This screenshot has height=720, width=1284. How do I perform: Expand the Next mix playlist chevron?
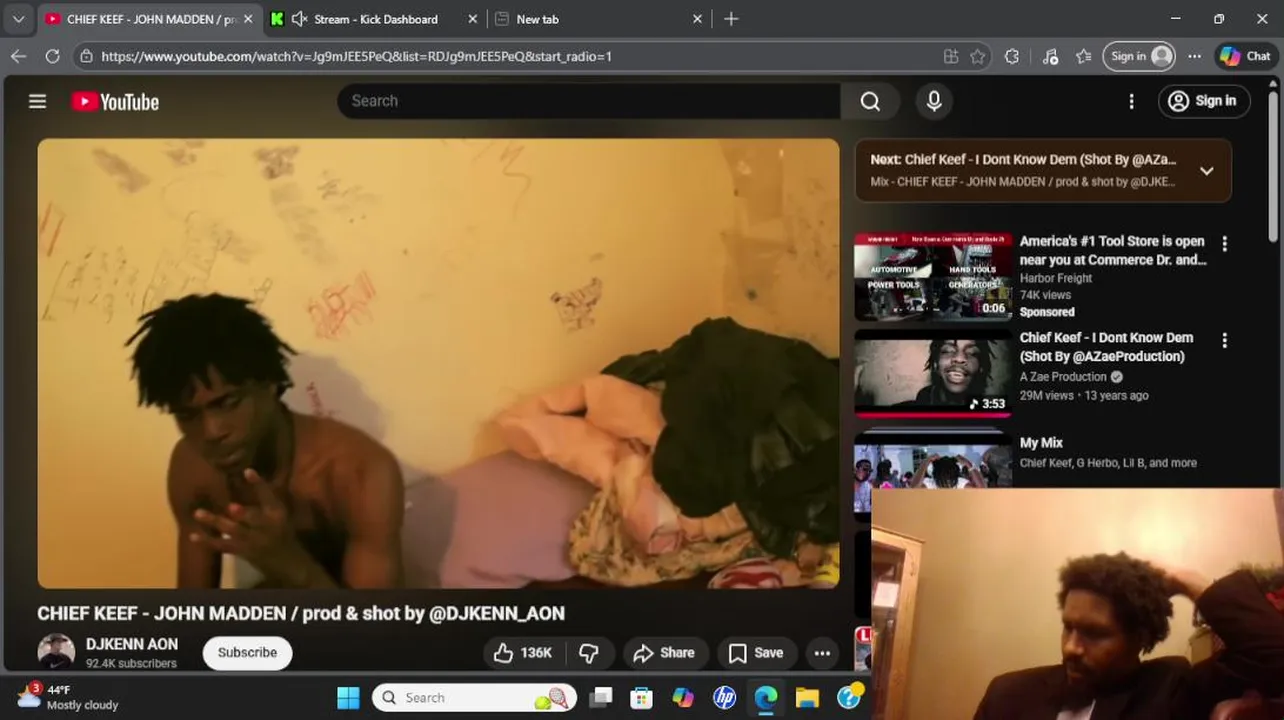coord(1206,171)
